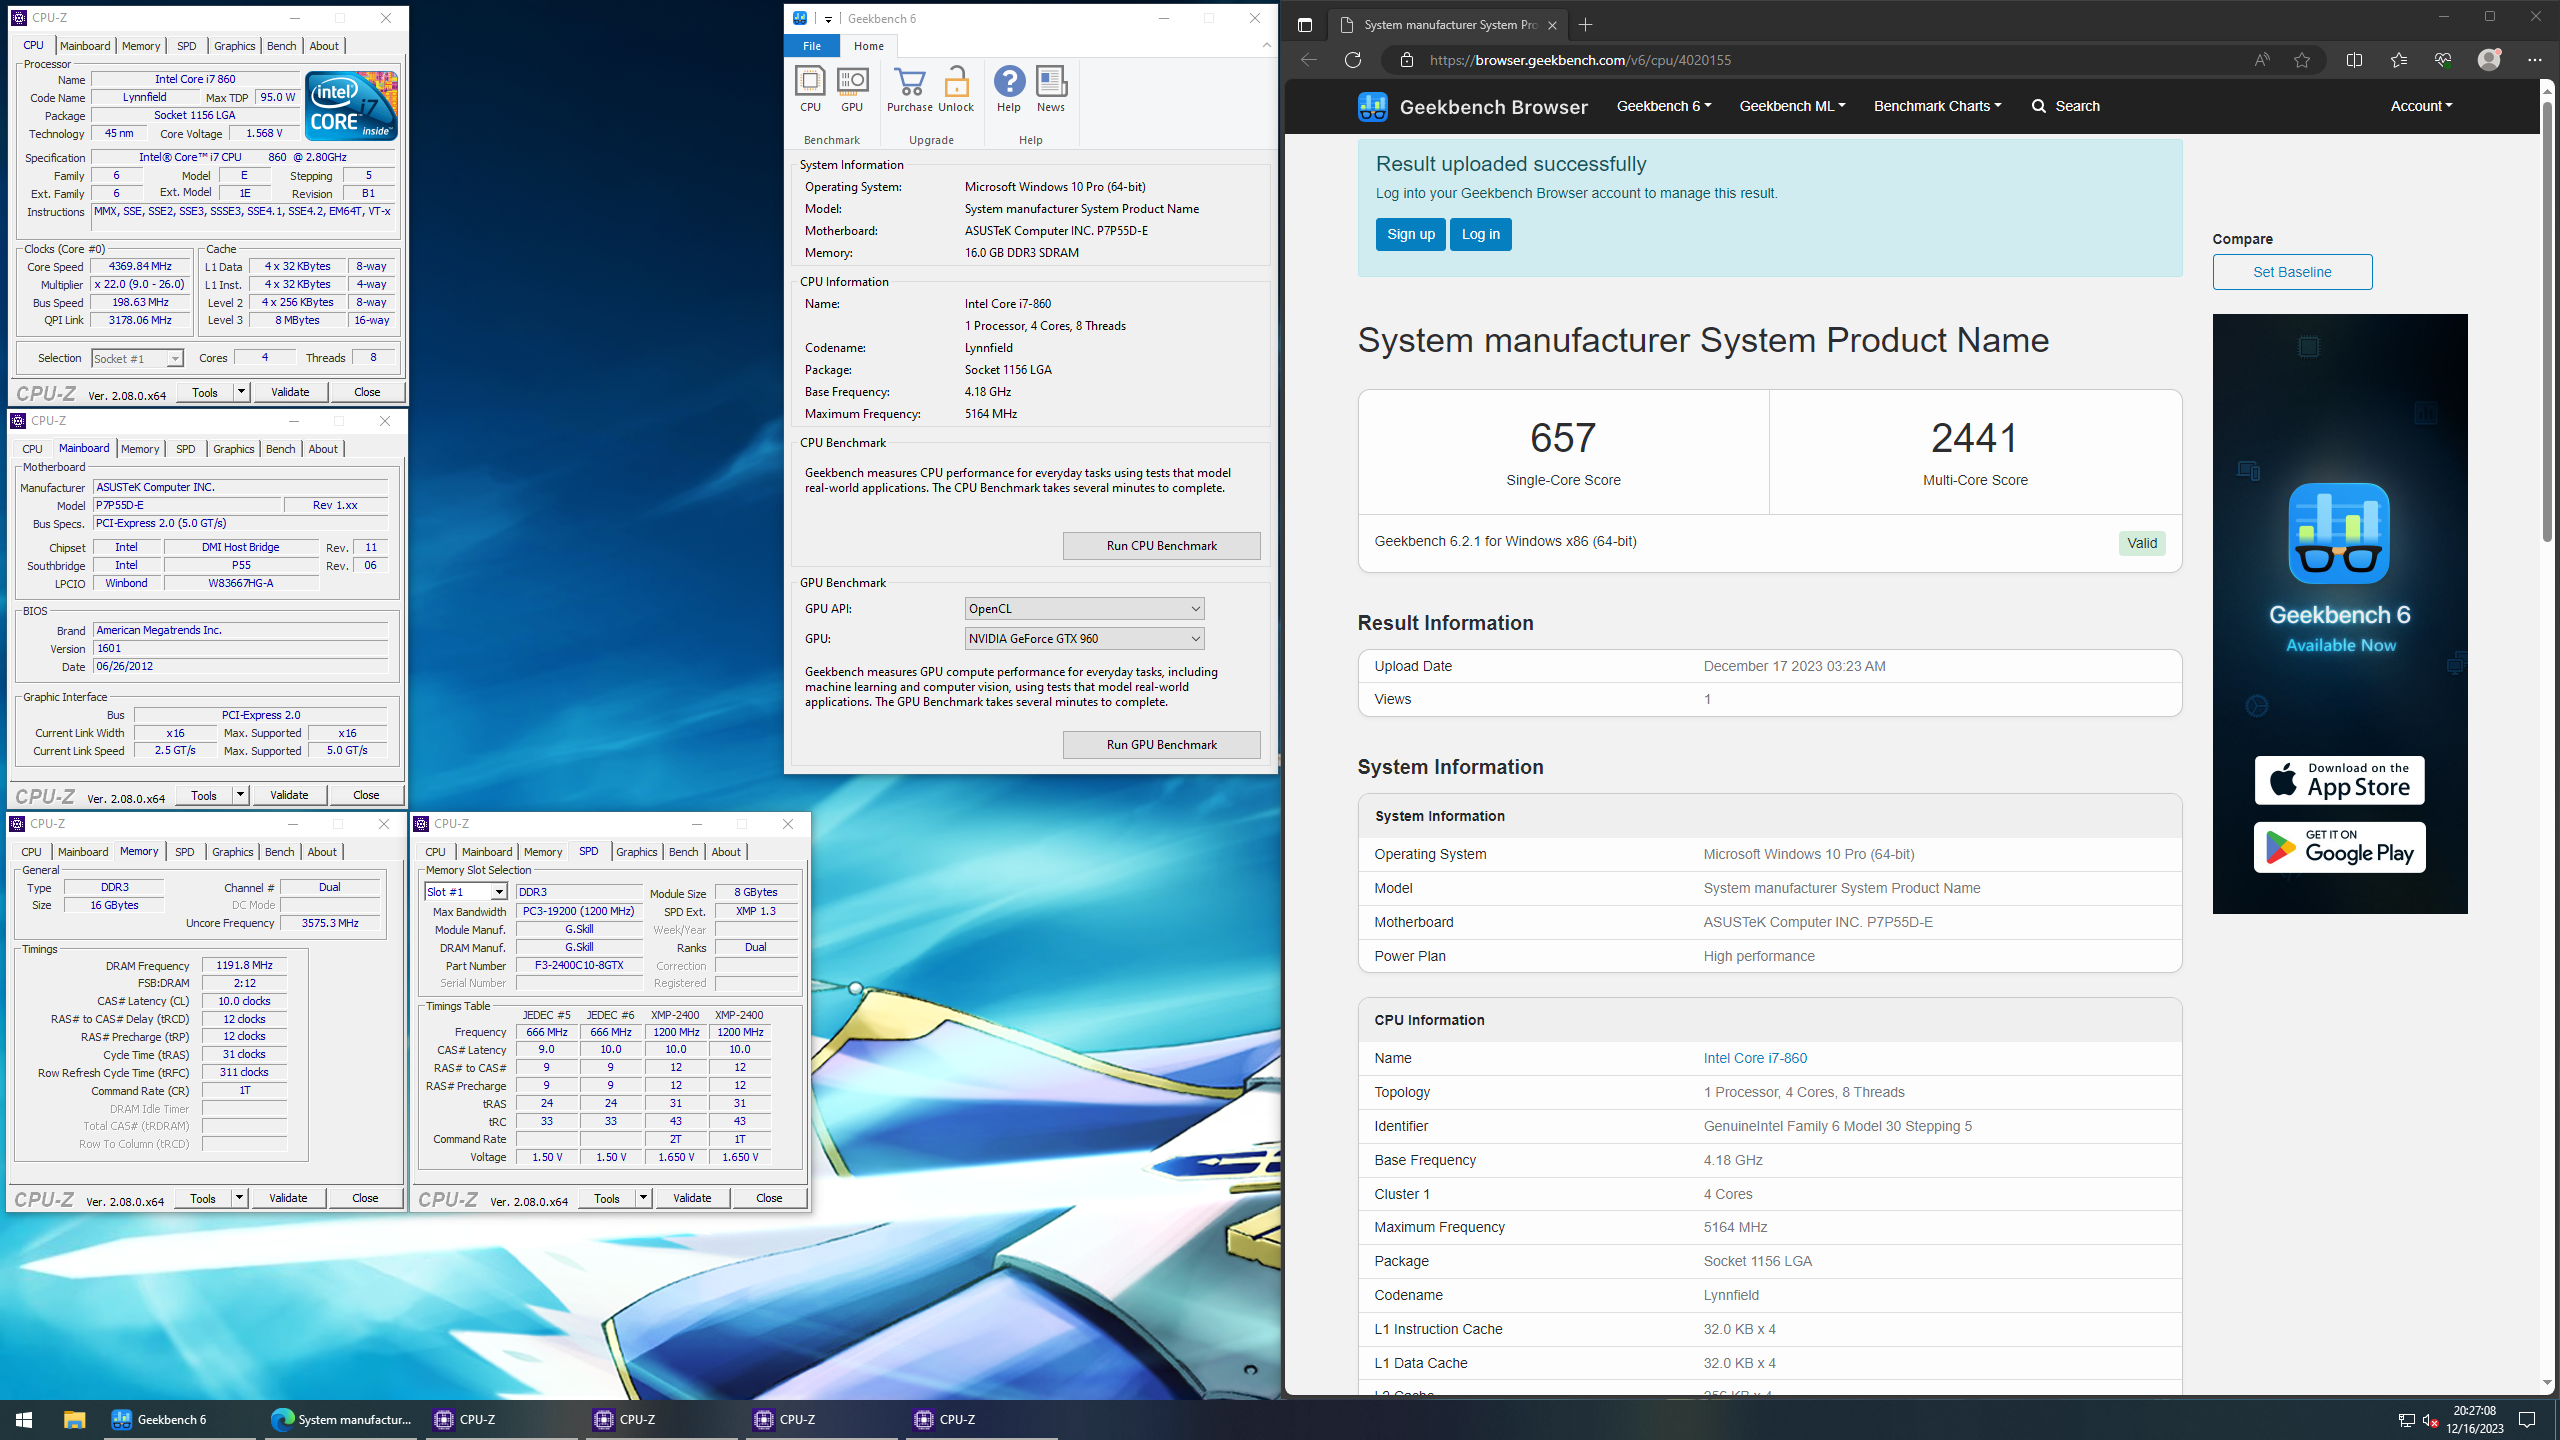Click Validate in CPU-Z SPD window
The image size is (2560, 1440).
click(692, 1198)
